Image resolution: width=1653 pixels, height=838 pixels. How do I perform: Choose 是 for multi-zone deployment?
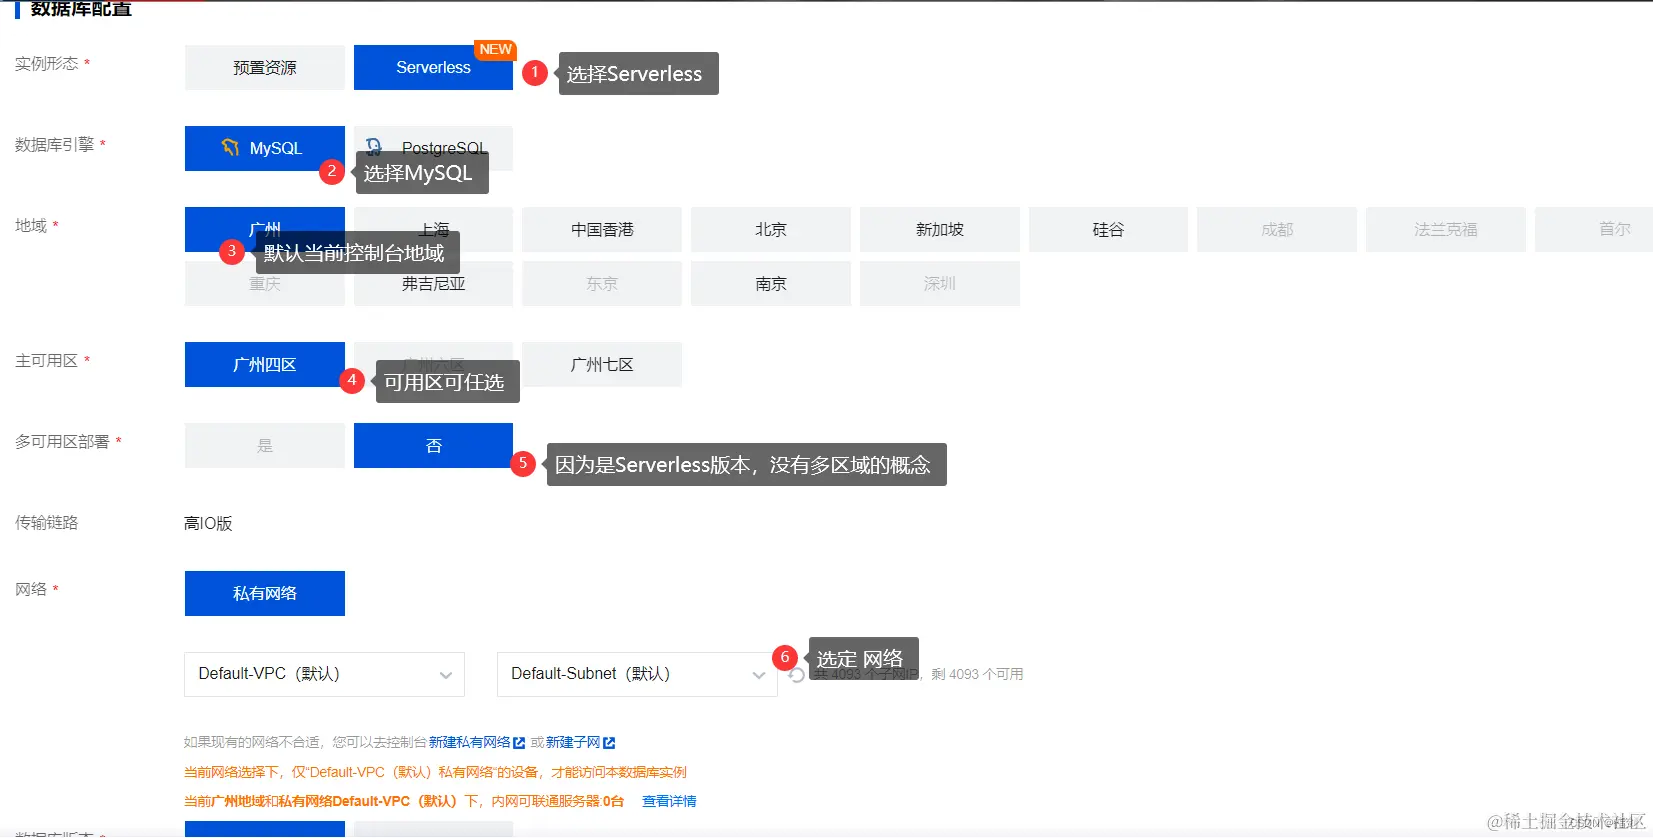click(265, 445)
